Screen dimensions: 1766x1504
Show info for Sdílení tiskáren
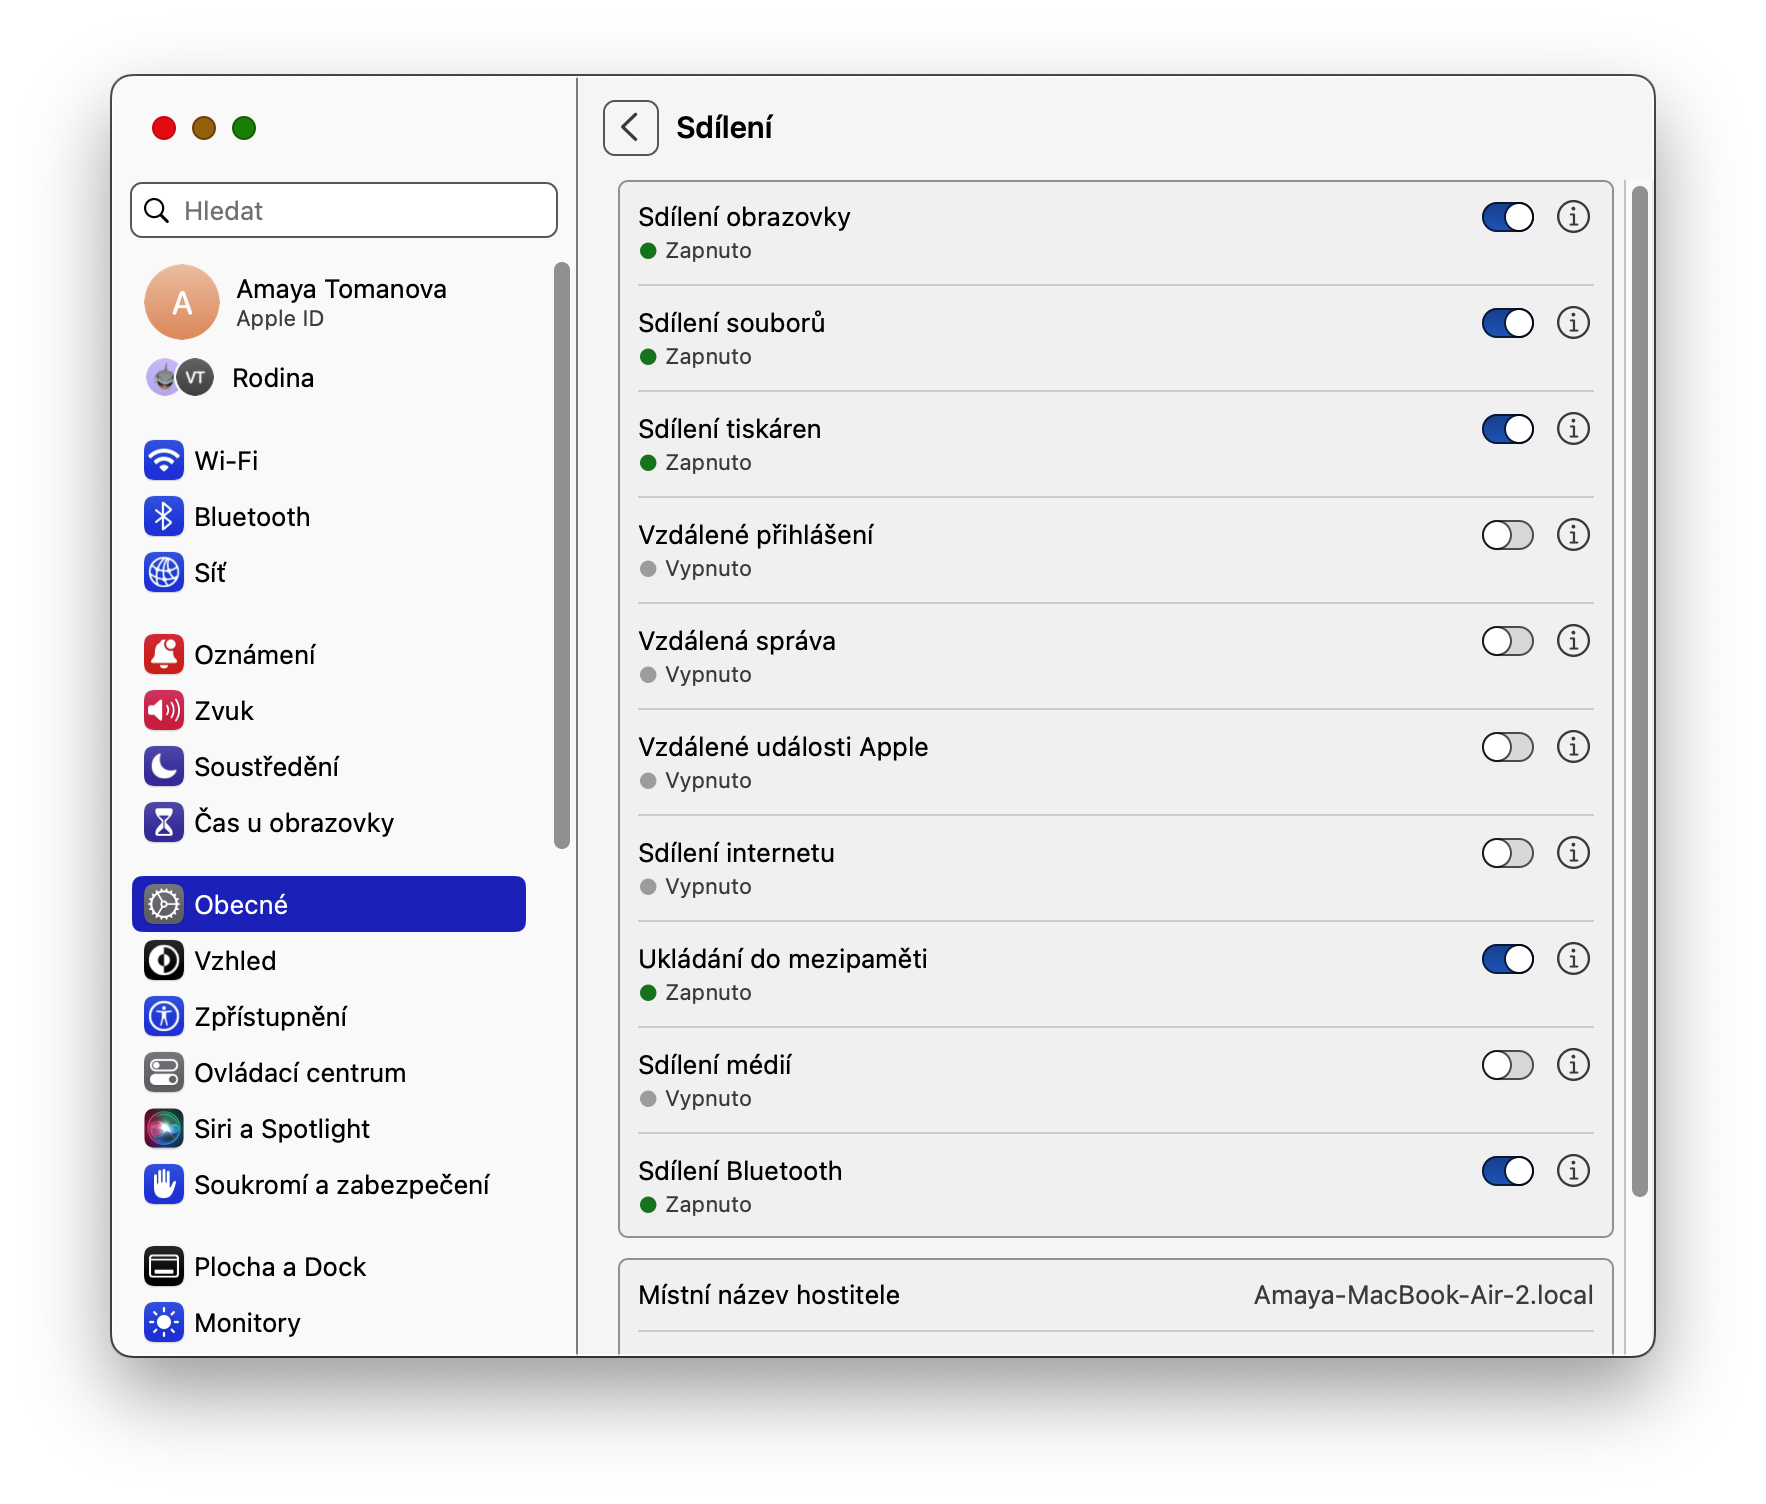click(x=1573, y=429)
